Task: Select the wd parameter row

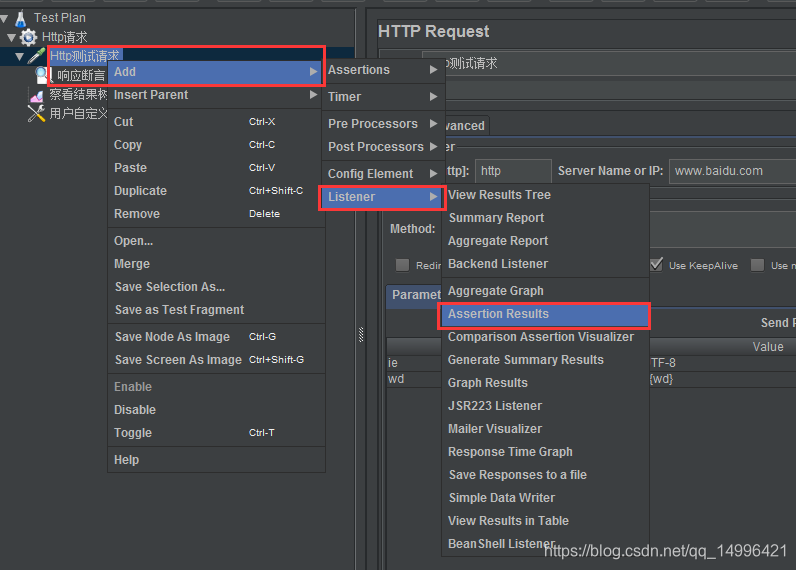Action: (414, 379)
